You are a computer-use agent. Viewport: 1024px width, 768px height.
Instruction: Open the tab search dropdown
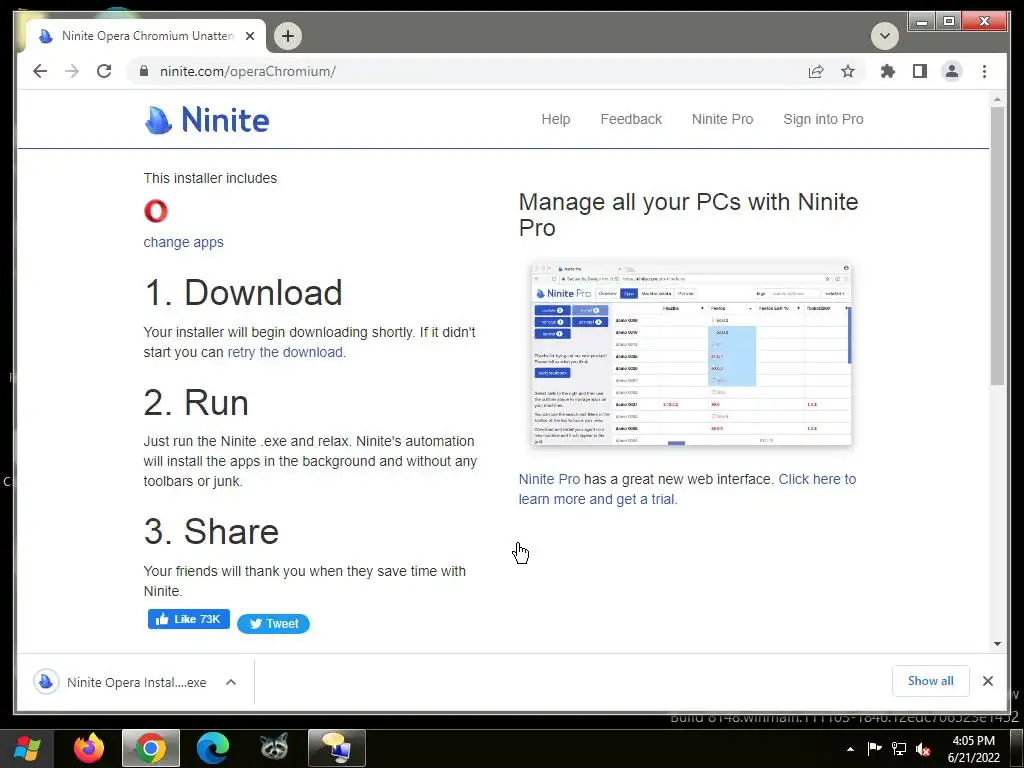point(885,35)
